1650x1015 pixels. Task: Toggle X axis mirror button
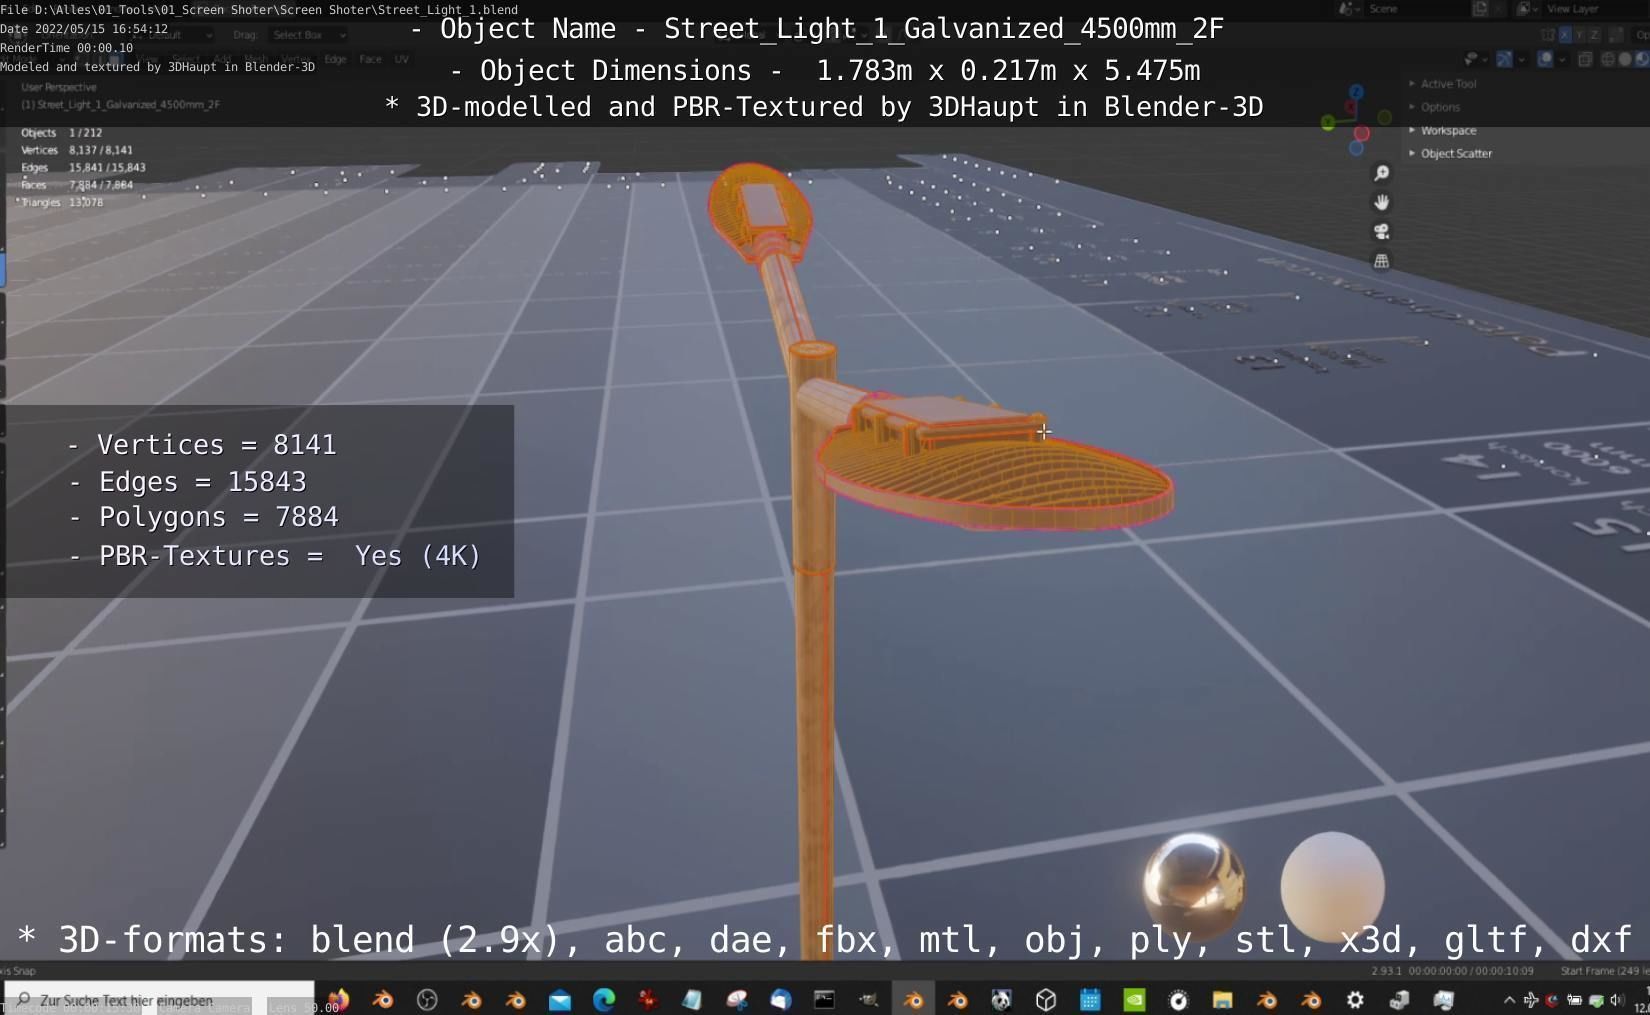click(x=1565, y=35)
